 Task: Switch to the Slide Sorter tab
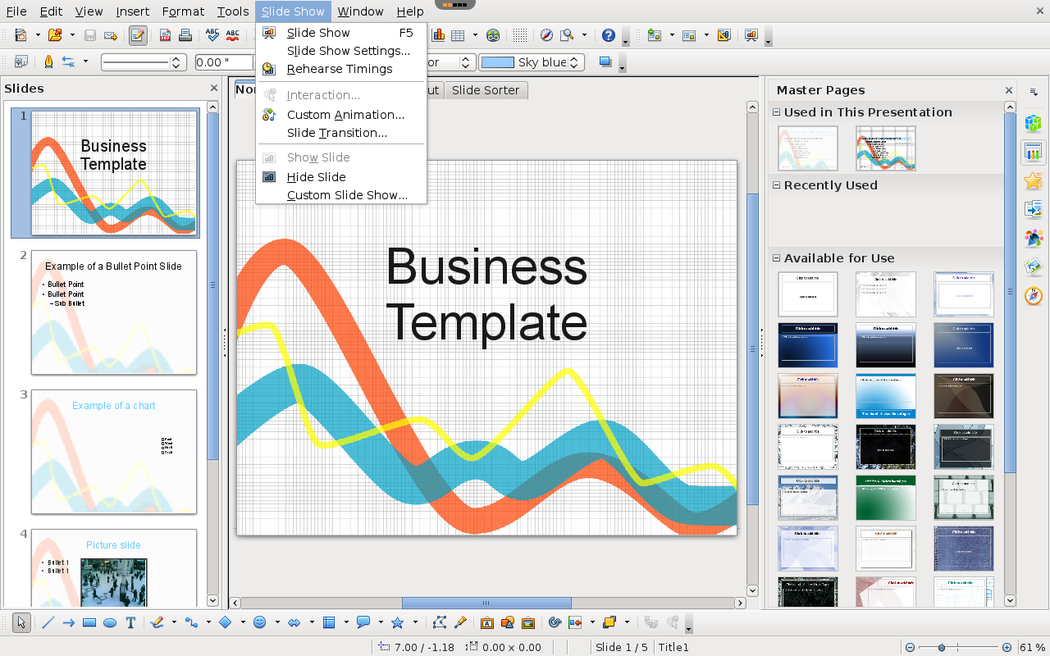point(485,90)
